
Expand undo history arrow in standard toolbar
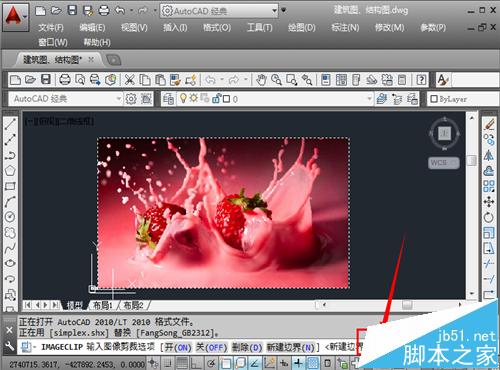point(222,80)
